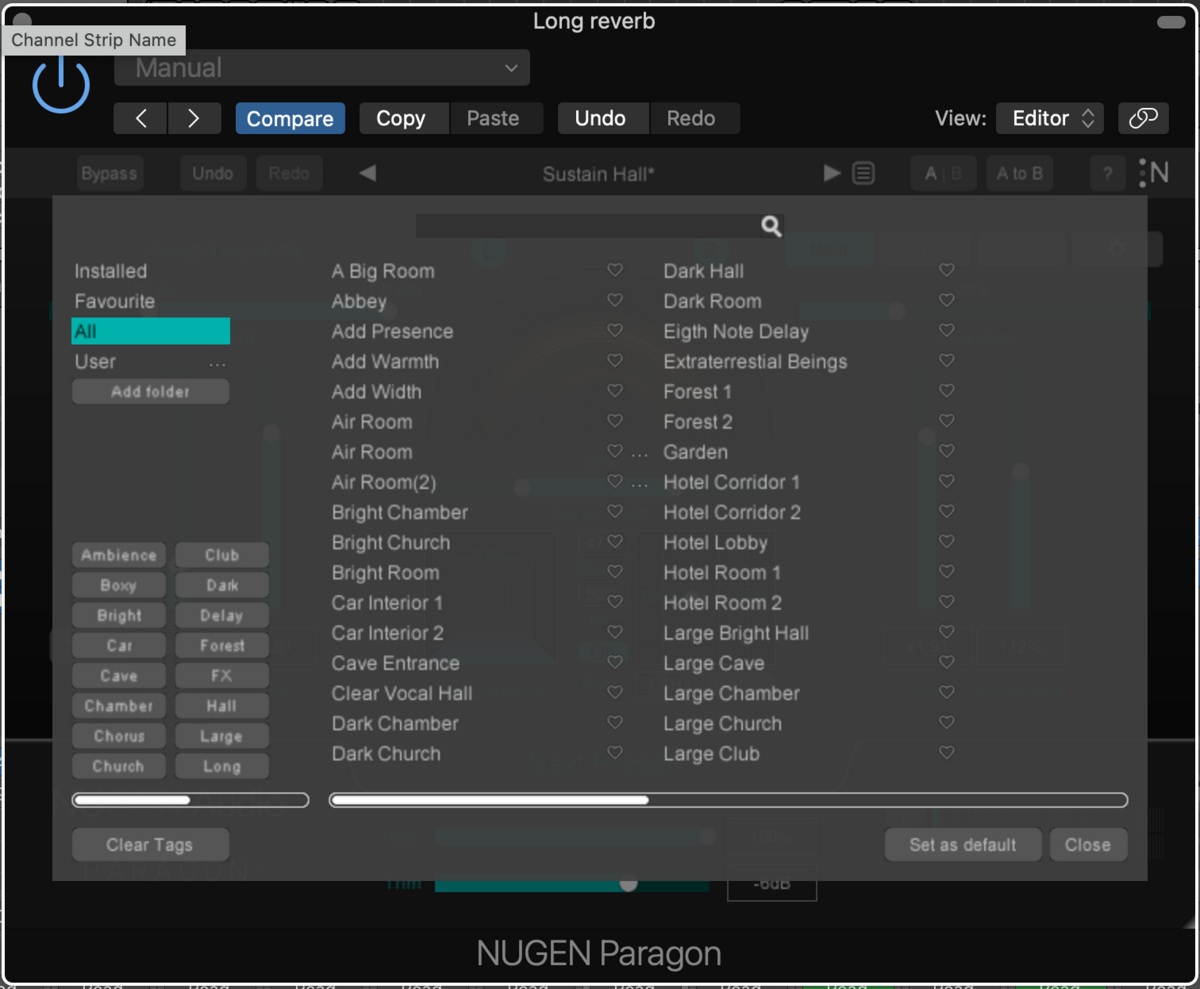Go to previous preset using left triangle
Viewport: 1200px width, 989px height.
click(x=368, y=173)
